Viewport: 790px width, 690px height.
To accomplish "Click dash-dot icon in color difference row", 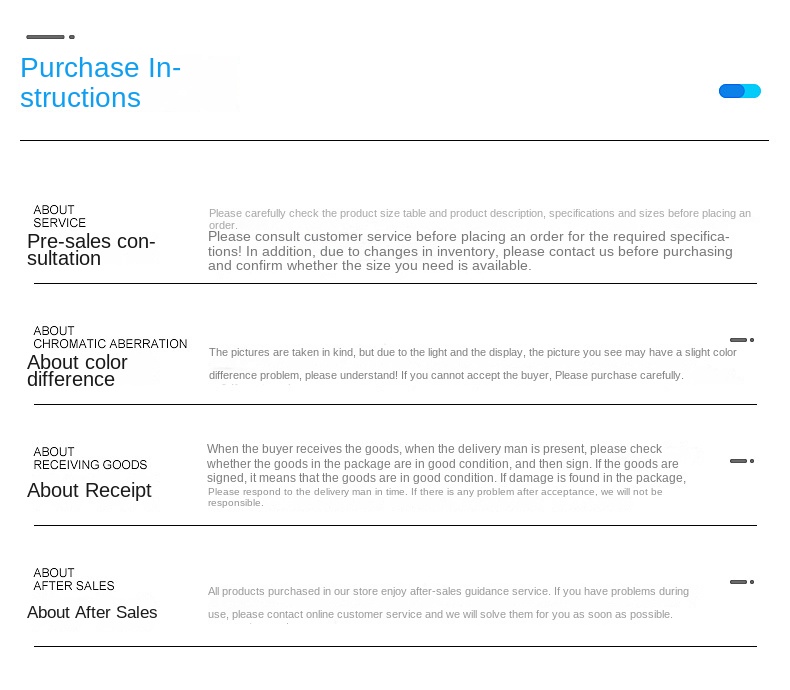I will pyautogui.click(x=741, y=340).
